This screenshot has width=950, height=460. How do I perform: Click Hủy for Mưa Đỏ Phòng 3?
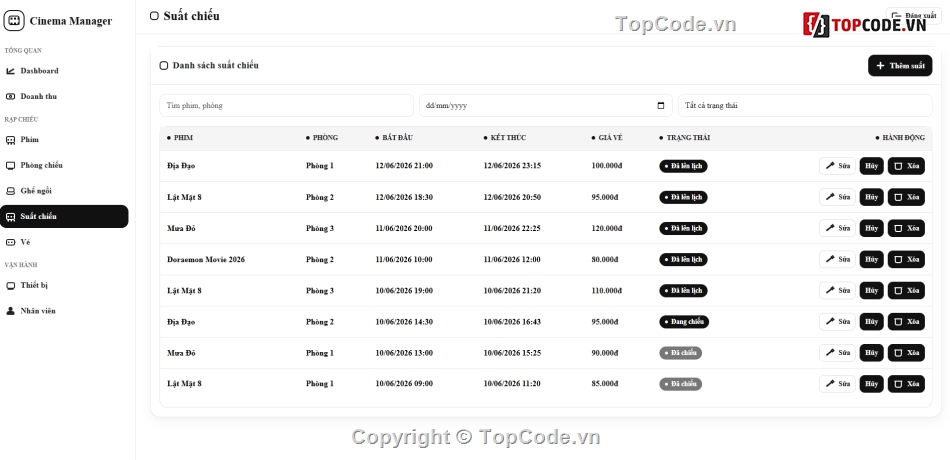point(871,228)
